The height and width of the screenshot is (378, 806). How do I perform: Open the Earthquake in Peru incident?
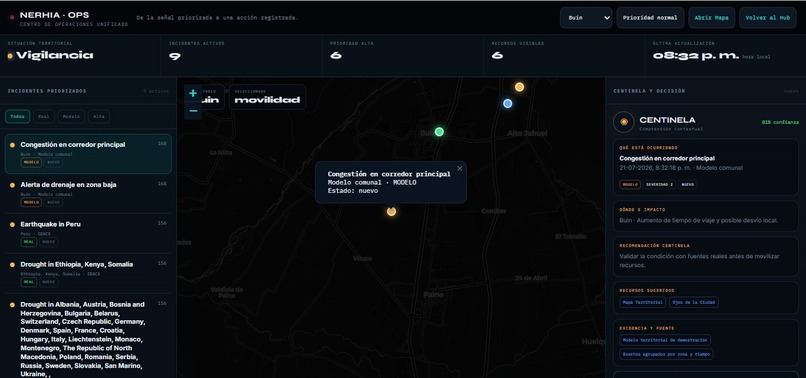click(88, 233)
